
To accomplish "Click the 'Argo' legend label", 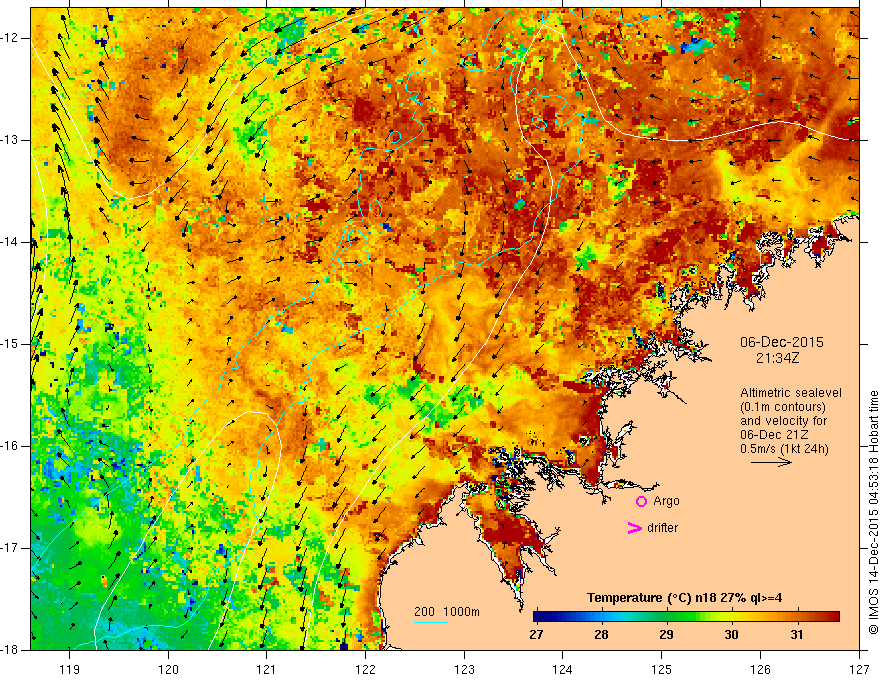I will pyautogui.click(x=666, y=501).
